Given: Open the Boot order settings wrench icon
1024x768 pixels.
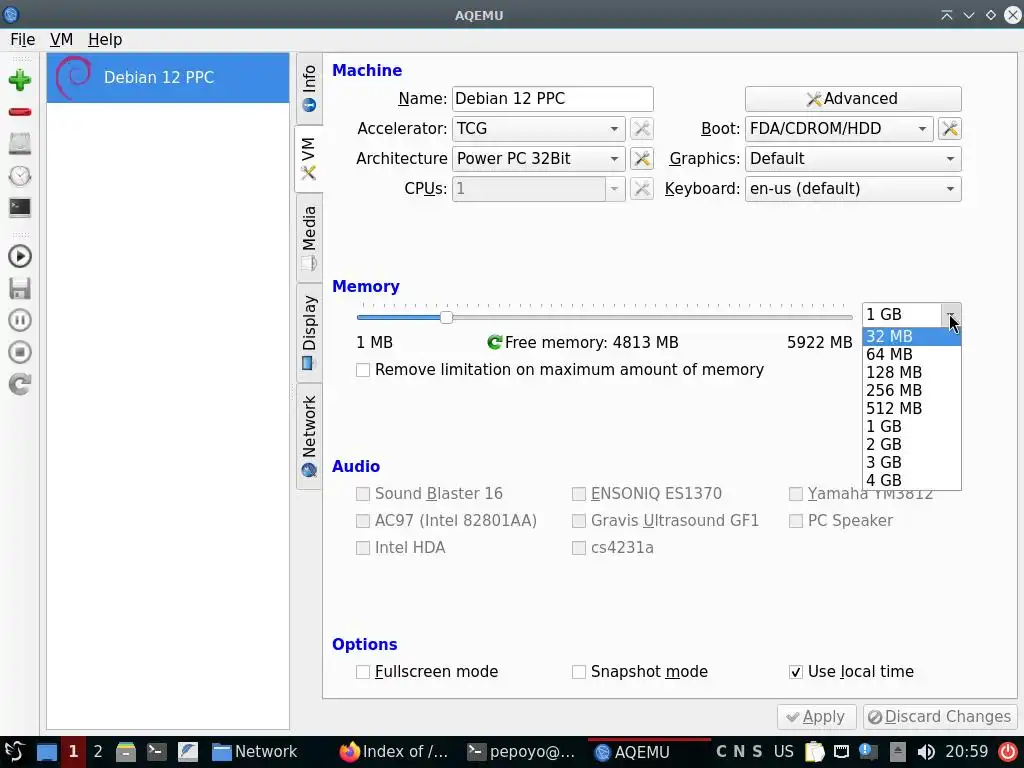Looking at the screenshot, I should (x=950, y=129).
